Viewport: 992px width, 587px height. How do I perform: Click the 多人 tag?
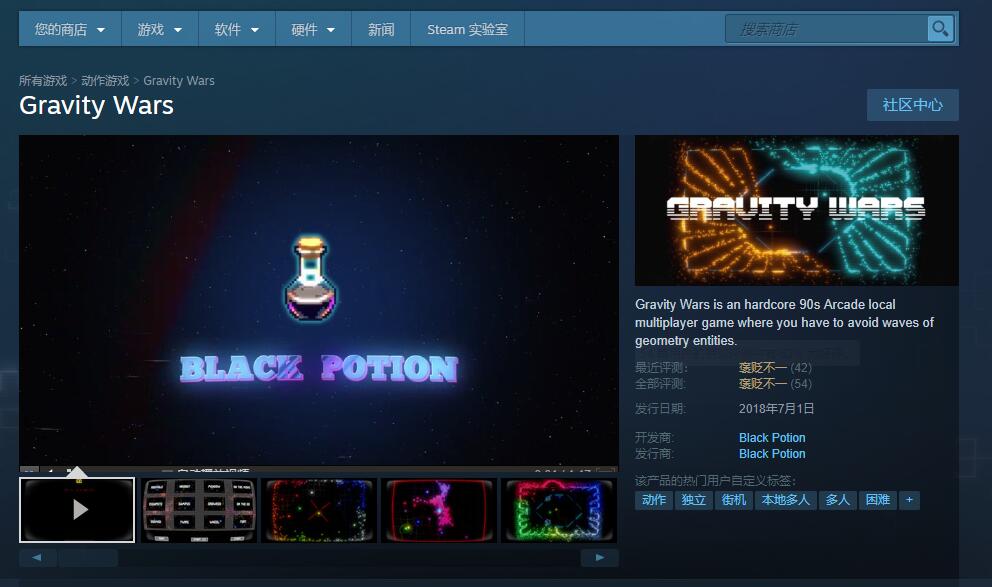click(x=837, y=500)
